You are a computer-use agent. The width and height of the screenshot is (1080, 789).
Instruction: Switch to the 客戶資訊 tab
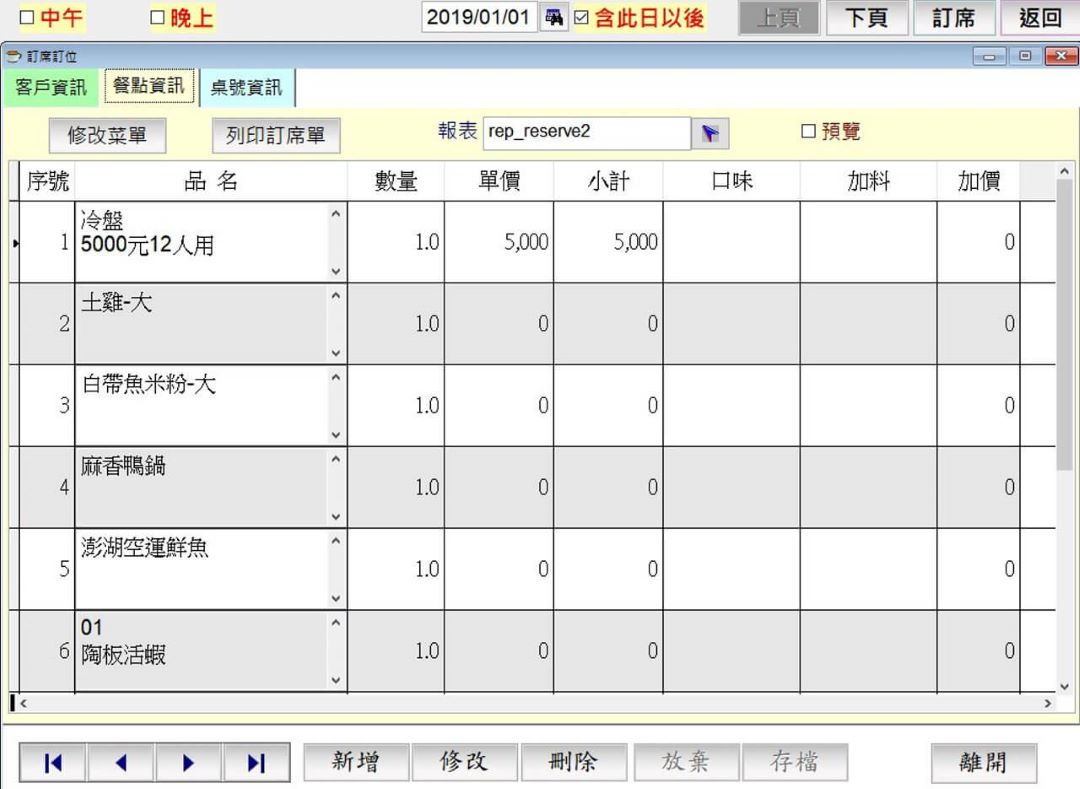tap(52, 87)
